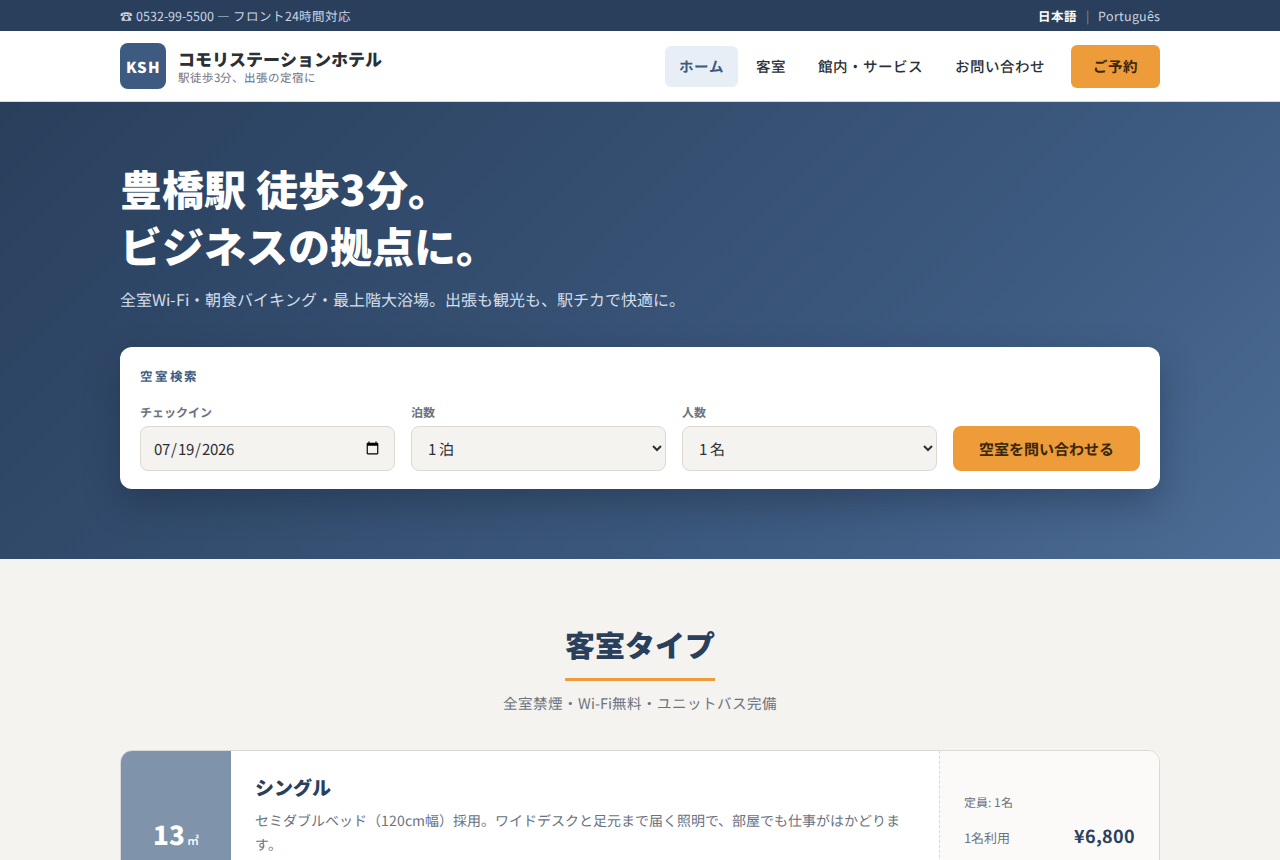Open the calendar picker in check-in field
This screenshot has height=860, width=1280.
pyautogui.click(x=373, y=449)
